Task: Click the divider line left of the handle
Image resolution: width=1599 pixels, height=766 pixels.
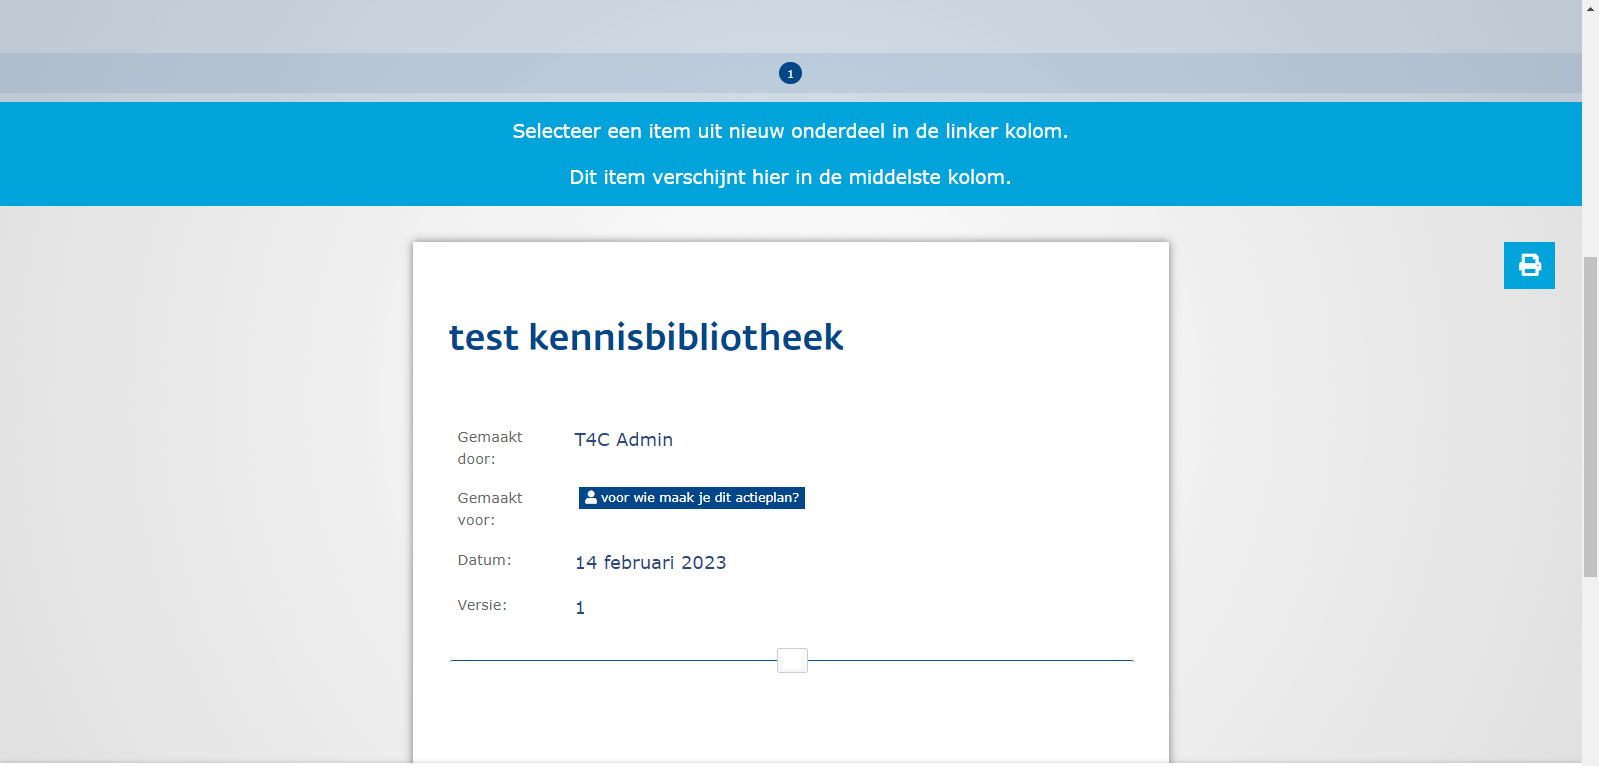Action: coord(612,660)
